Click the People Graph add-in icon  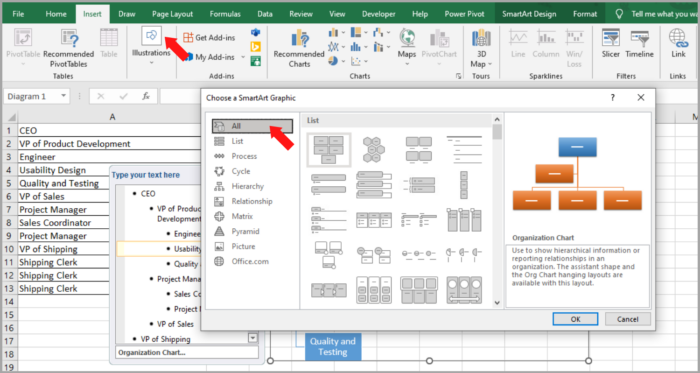click(255, 61)
